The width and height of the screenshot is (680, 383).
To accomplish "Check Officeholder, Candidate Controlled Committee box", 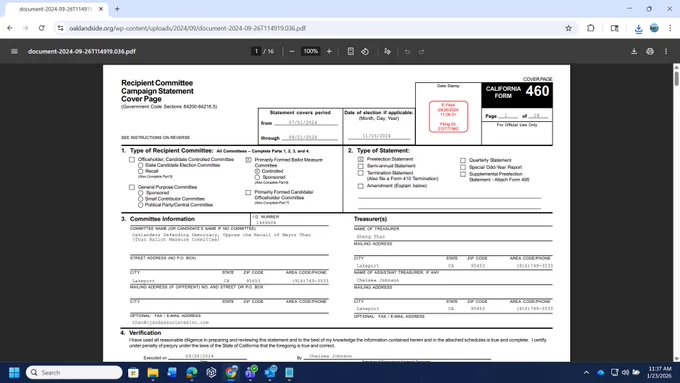I will [x=132, y=160].
